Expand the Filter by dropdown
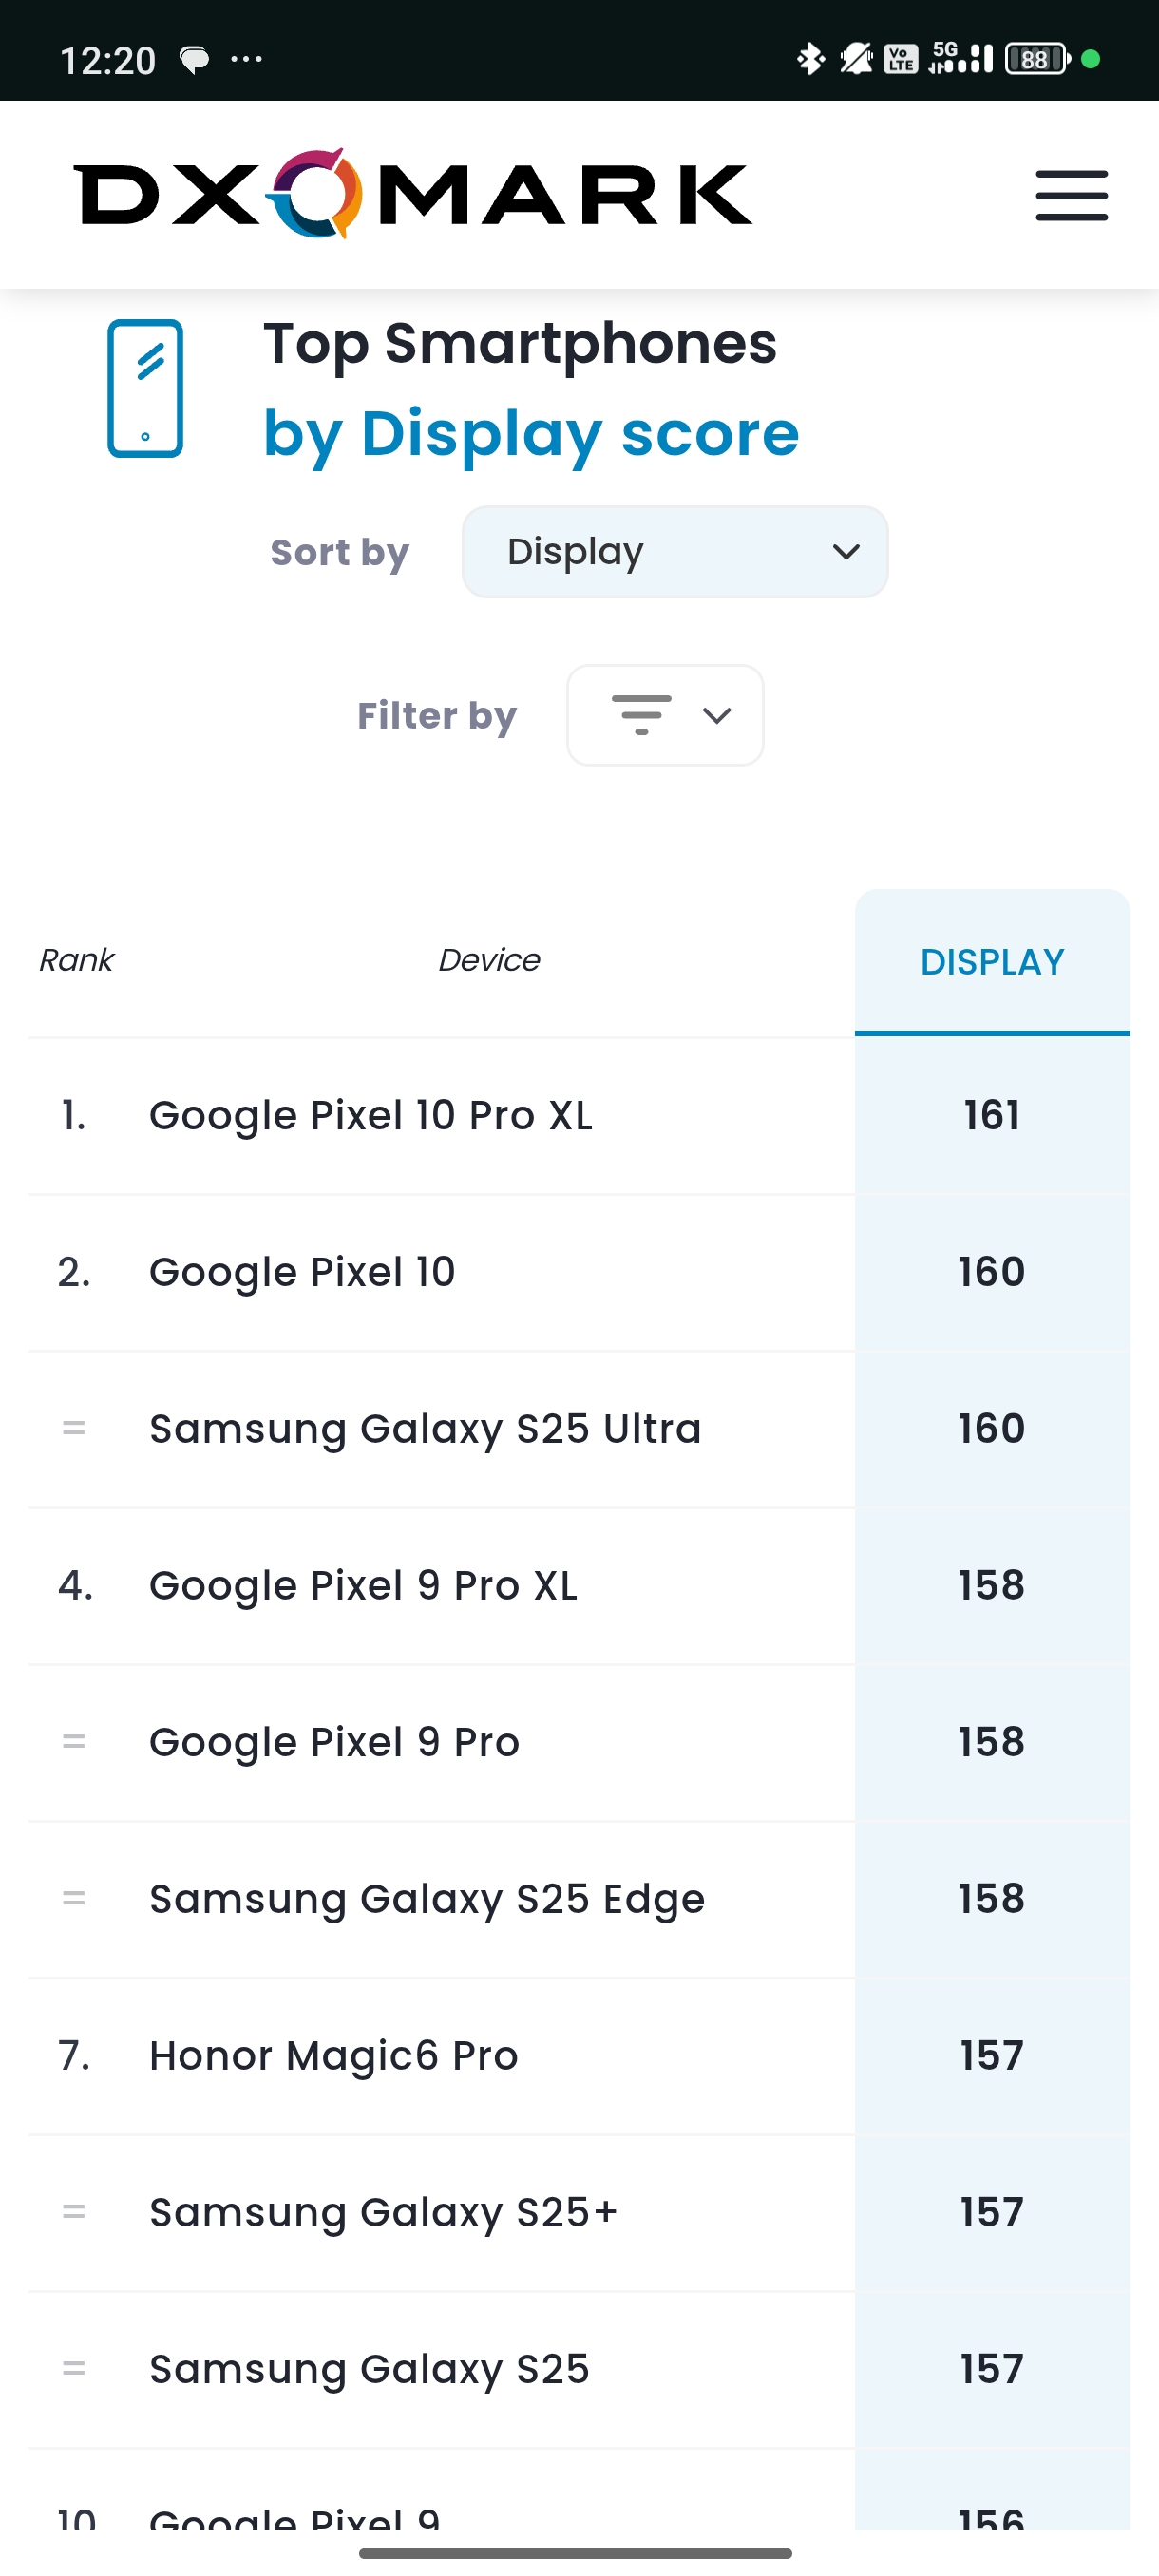 (665, 716)
